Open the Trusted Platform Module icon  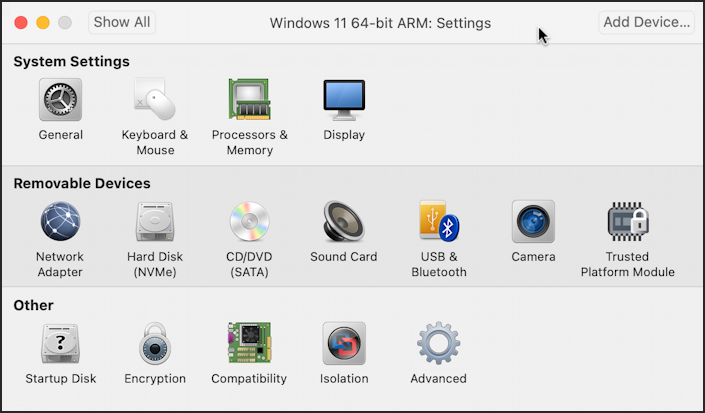point(628,222)
